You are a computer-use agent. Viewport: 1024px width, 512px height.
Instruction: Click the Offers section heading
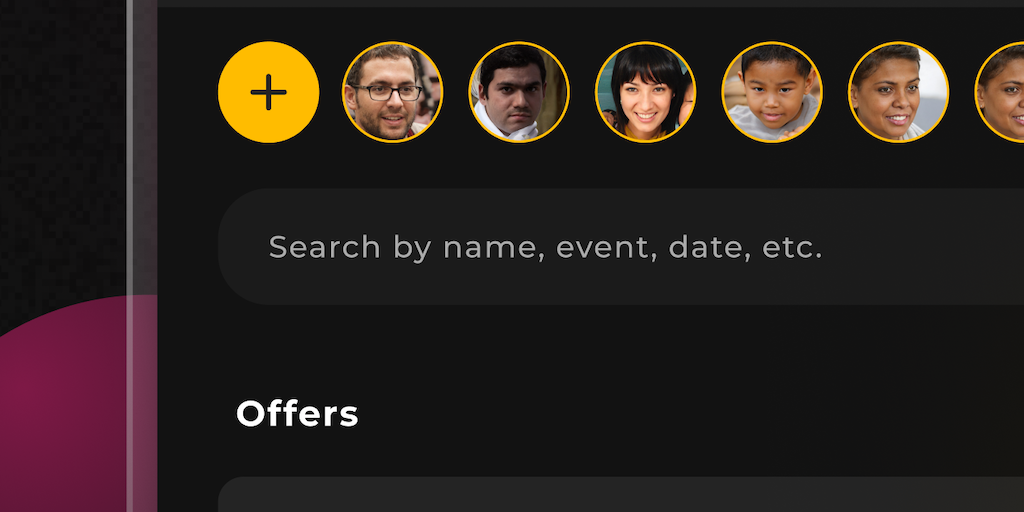pyautogui.click(x=297, y=414)
